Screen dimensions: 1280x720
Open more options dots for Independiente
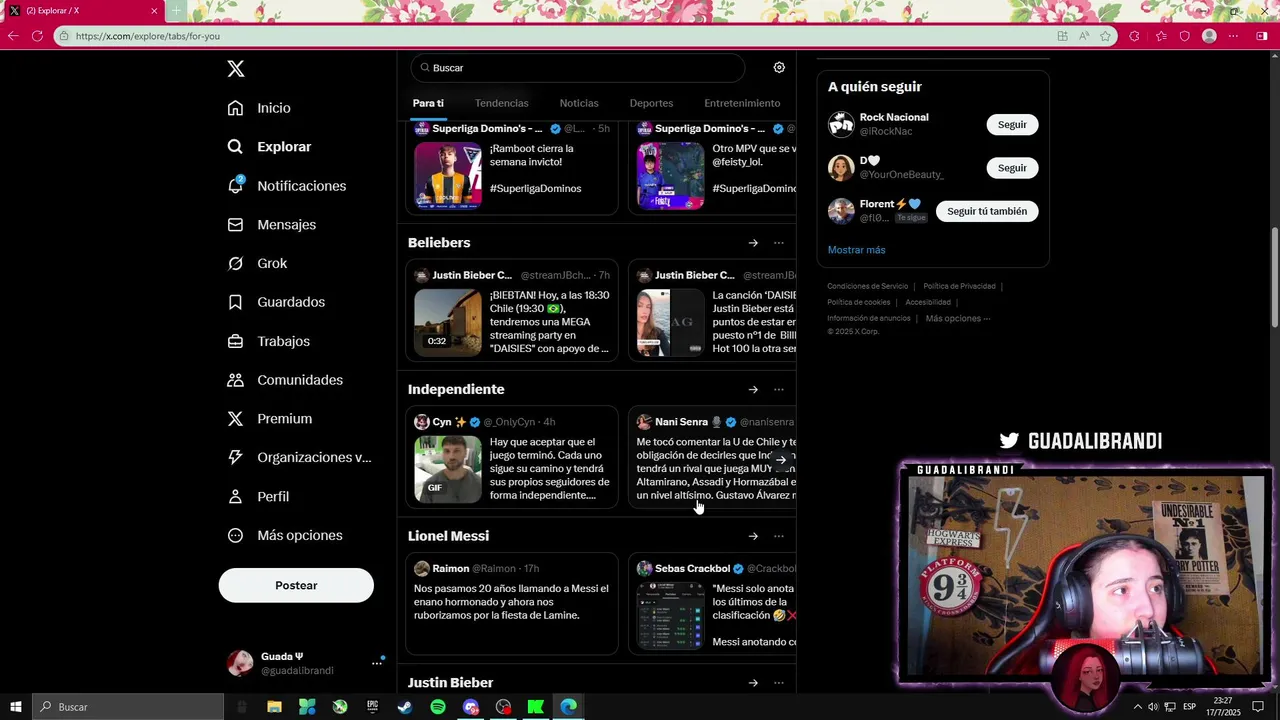point(779,390)
